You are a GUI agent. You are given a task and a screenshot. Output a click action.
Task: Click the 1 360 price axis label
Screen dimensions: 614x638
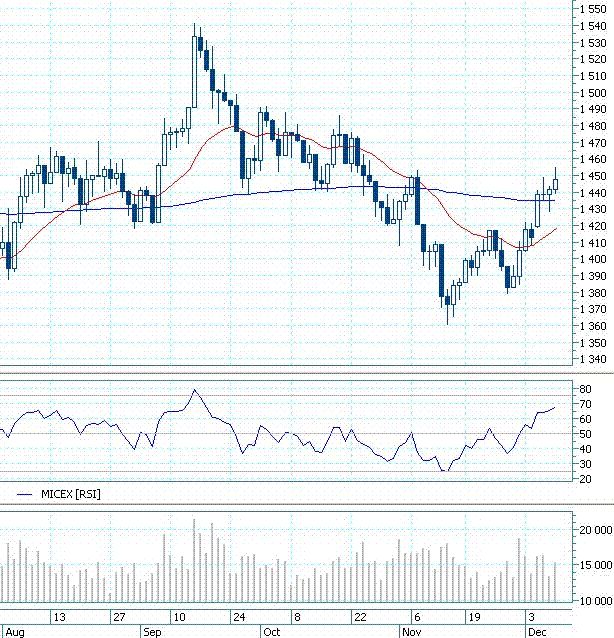pos(593,326)
